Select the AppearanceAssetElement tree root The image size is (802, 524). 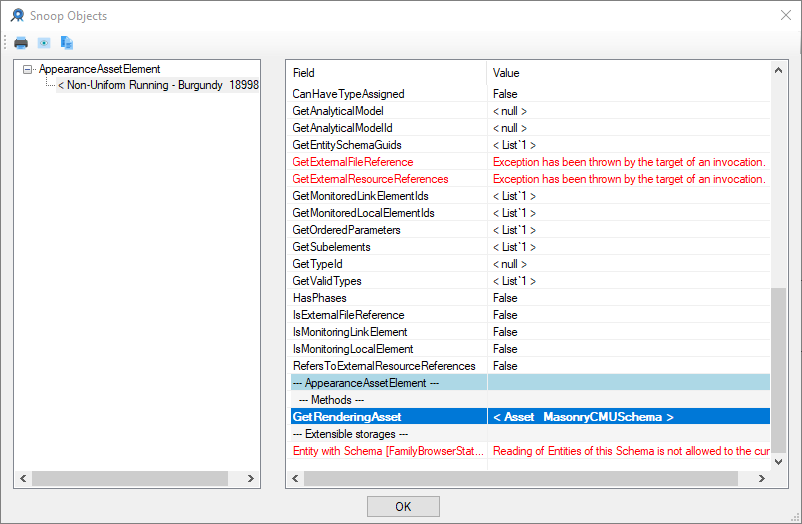pos(99,69)
